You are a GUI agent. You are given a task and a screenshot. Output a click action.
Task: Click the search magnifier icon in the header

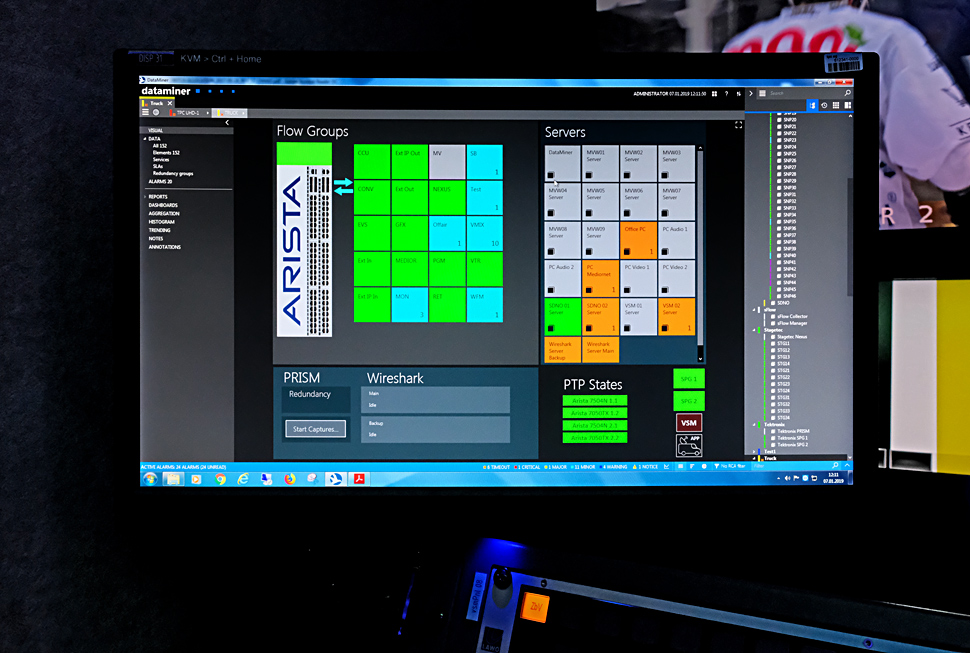(x=848, y=93)
